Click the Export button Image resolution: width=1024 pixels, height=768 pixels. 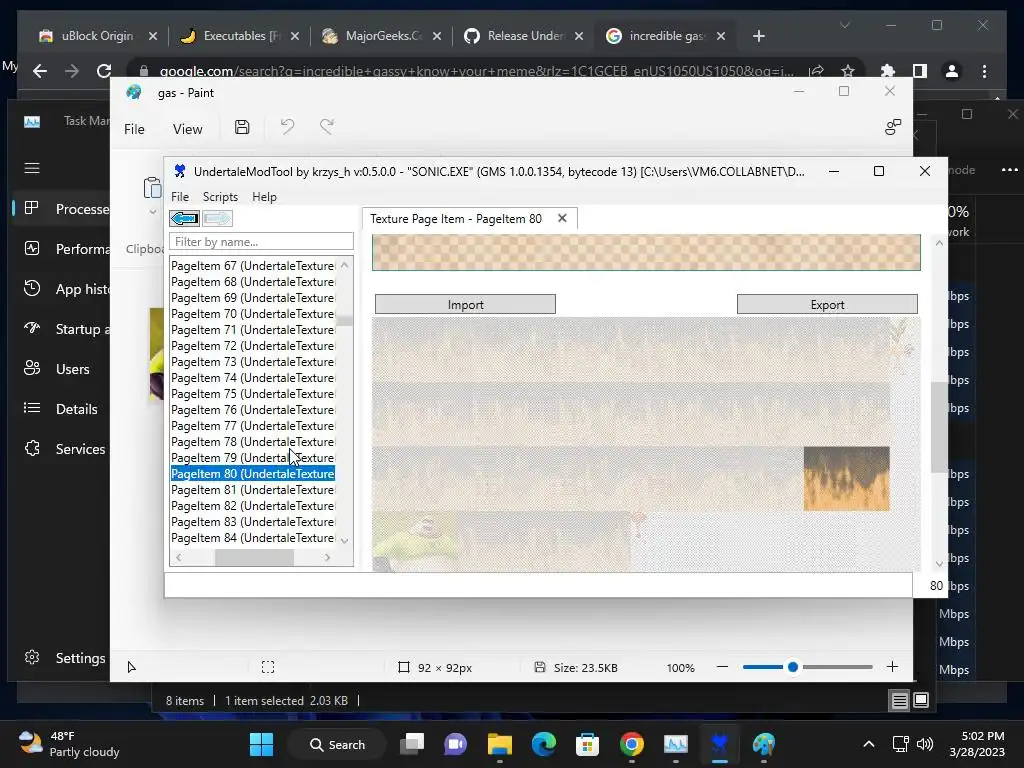click(827, 304)
